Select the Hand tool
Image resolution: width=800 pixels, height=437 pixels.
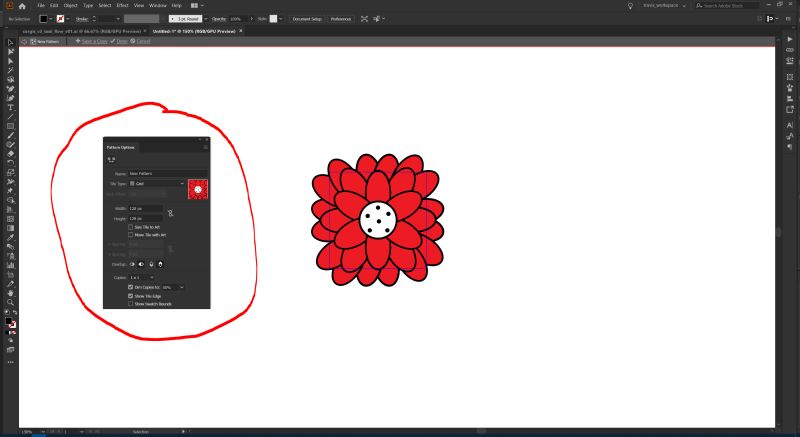click(10, 293)
